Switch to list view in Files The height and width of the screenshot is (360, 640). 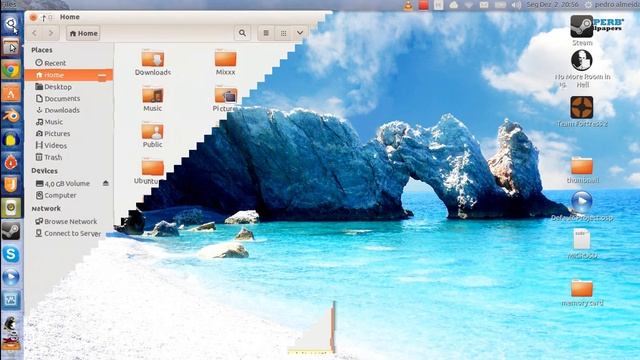click(266, 33)
